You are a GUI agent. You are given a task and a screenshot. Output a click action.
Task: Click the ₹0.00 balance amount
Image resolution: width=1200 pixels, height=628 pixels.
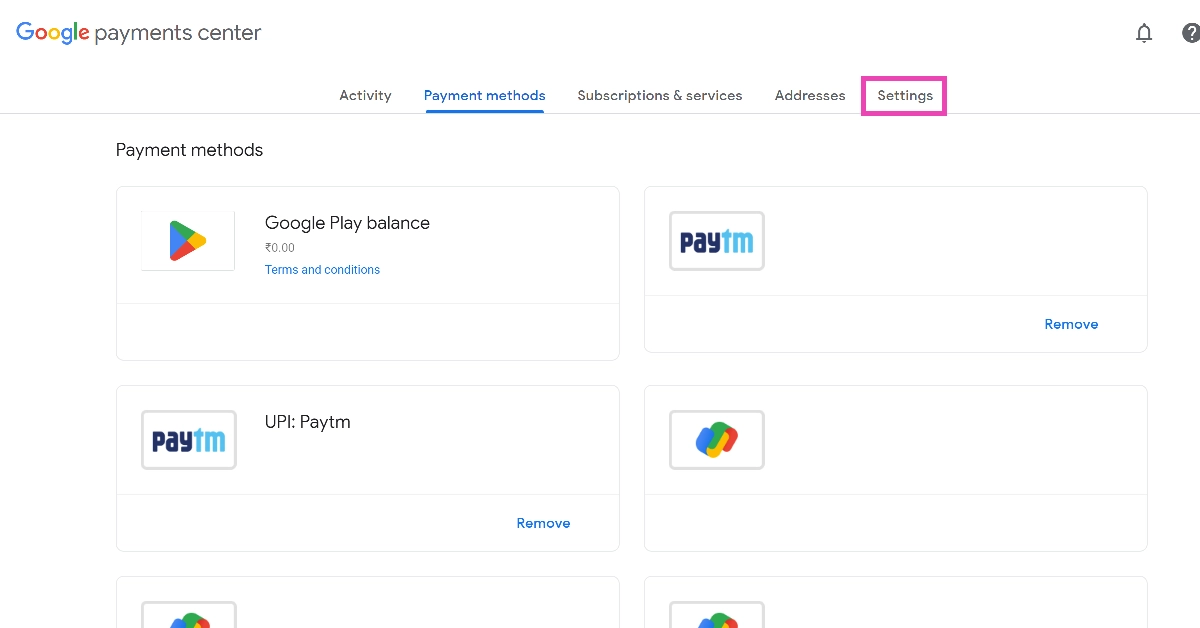(280, 248)
